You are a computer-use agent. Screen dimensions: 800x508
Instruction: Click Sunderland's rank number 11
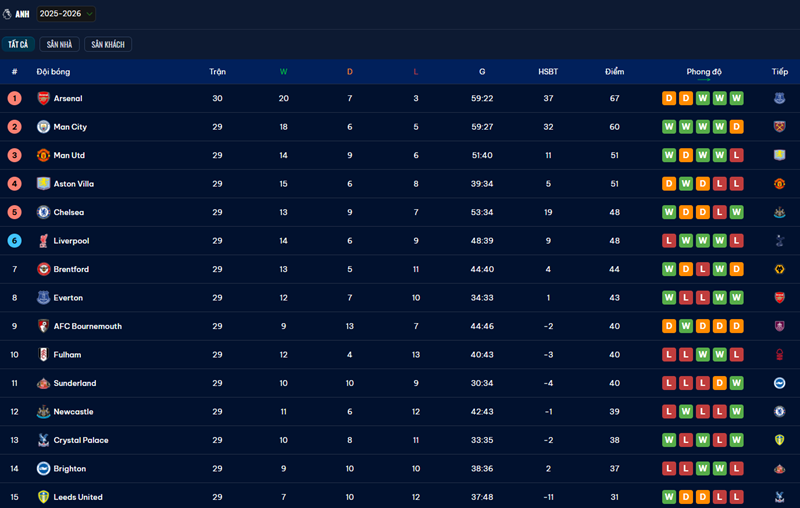tap(14, 383)
